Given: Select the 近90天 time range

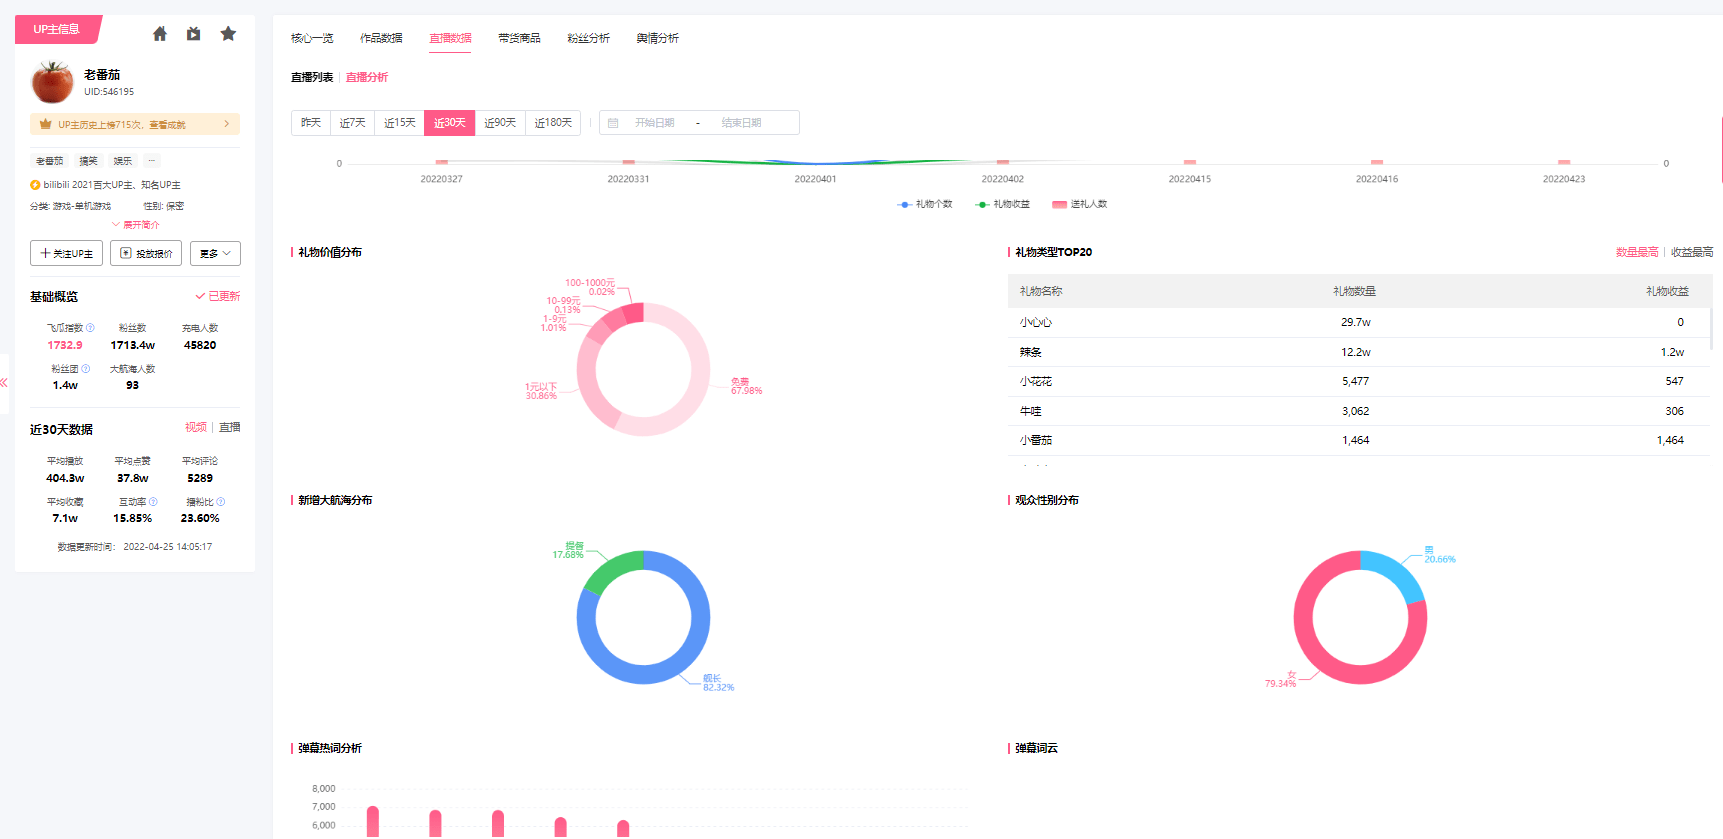Looking at the screenshot, I should [500, 123].
